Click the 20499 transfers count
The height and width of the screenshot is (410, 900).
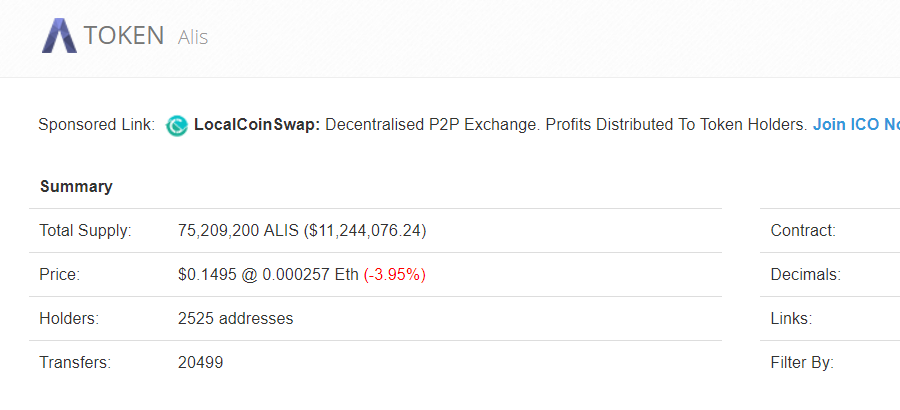(200, 362)
